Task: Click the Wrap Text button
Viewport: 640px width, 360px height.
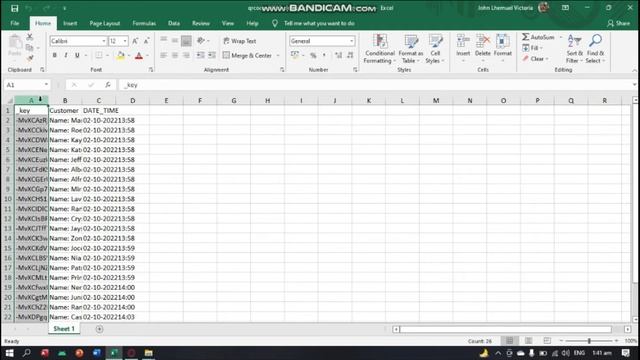Action: point(240,41)
